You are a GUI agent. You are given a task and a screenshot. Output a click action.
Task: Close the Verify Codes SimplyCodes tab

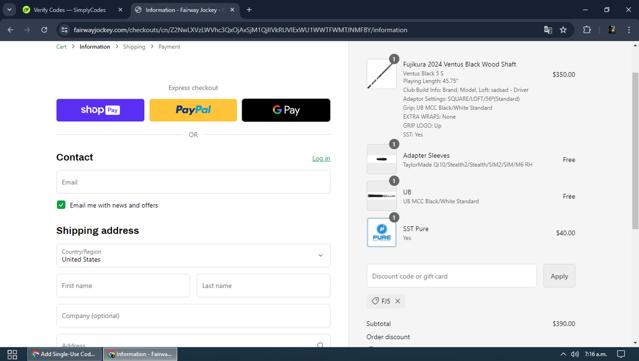point(120,10)
